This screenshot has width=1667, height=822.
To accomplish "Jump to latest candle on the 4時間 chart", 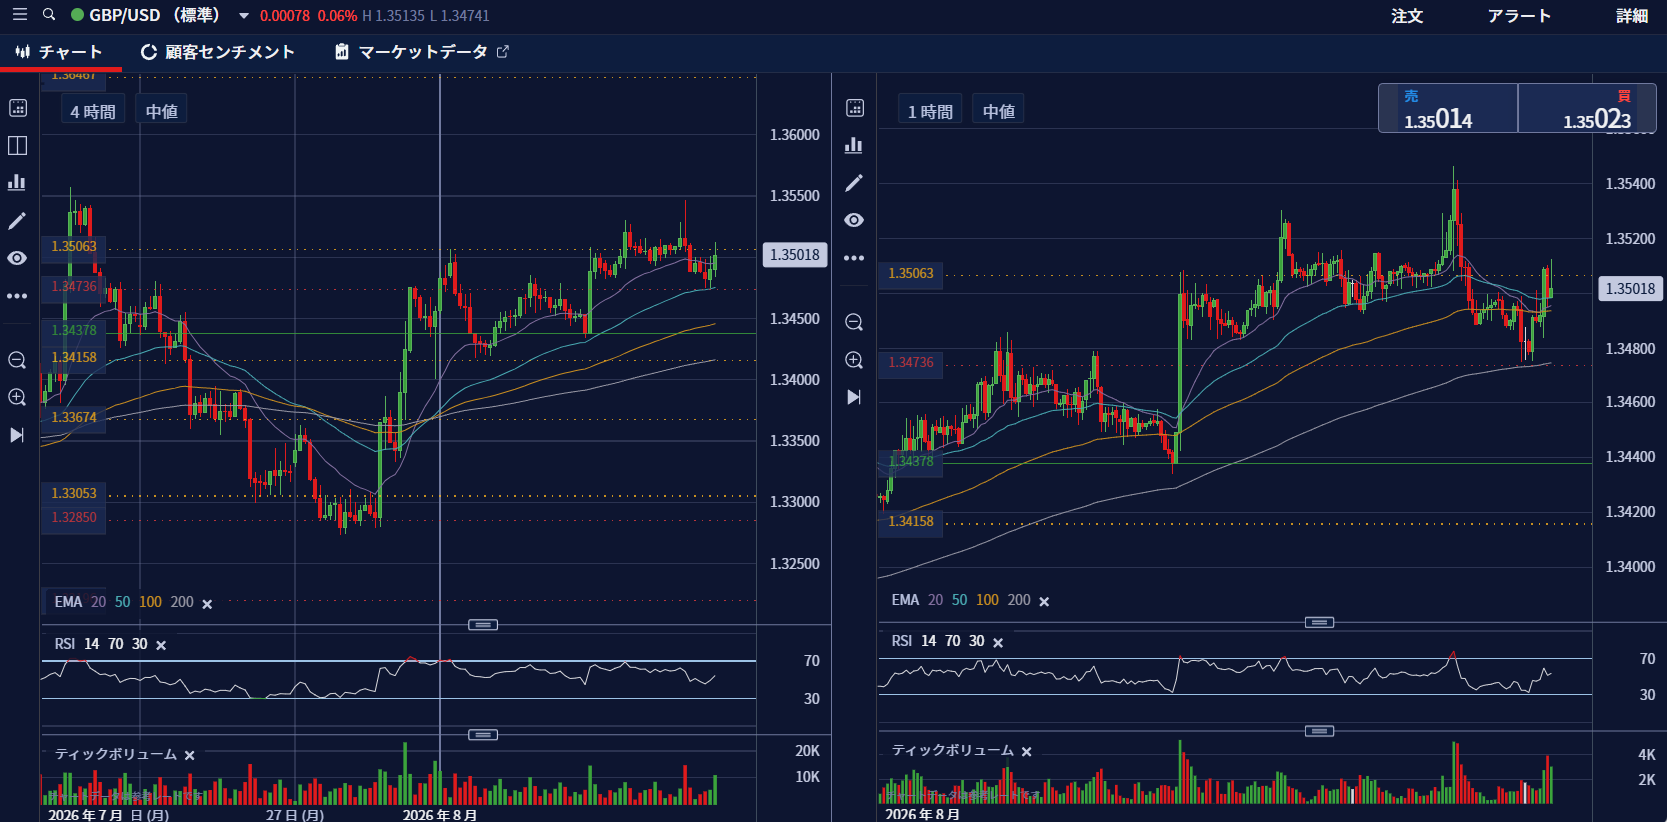I will click(x=17, y=435).
